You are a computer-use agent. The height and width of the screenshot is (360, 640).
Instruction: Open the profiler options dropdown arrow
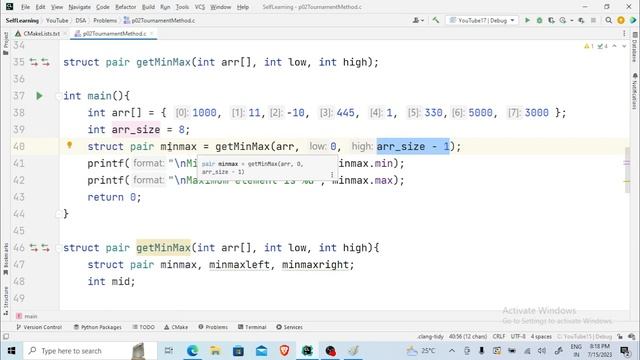tap(571, 20)
